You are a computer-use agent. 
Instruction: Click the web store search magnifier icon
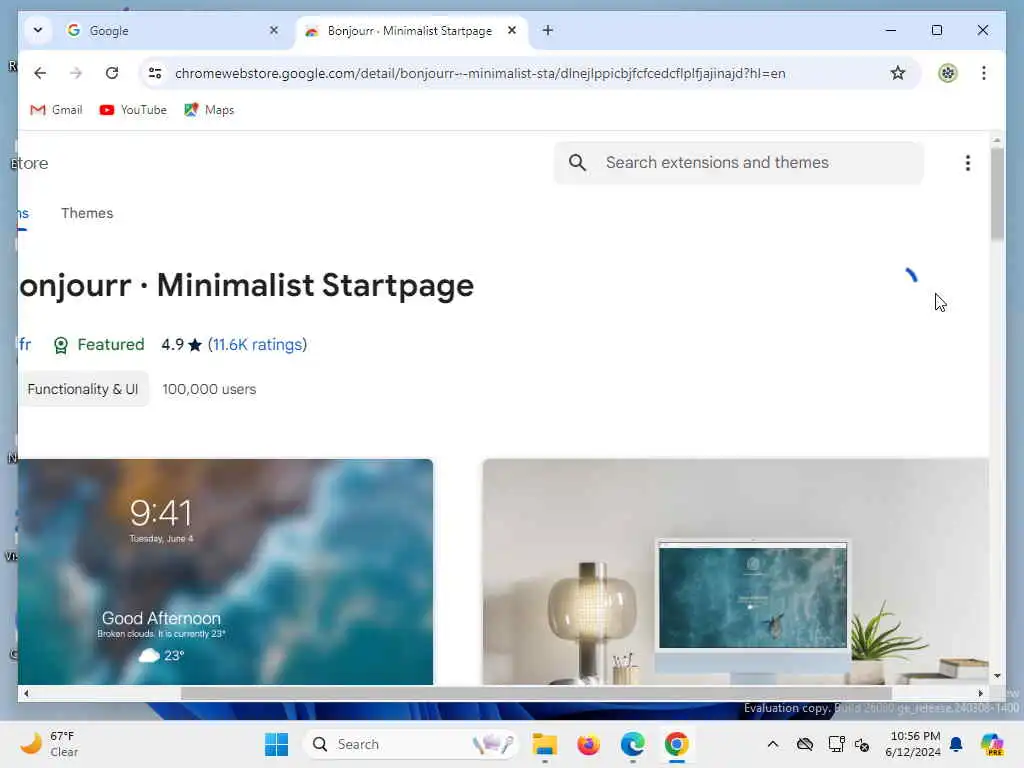click(577, 163)
